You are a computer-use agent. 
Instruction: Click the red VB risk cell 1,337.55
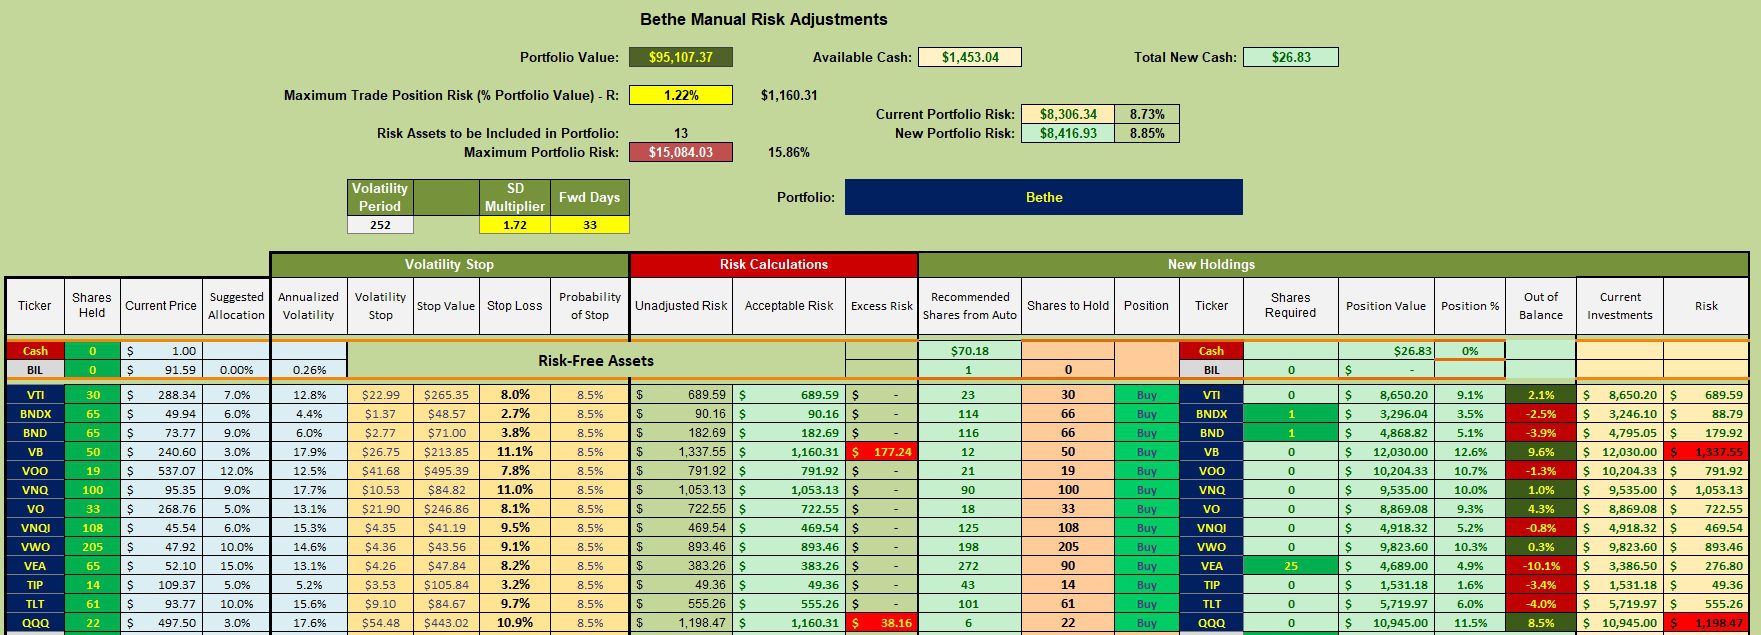tap(1706, 452)
